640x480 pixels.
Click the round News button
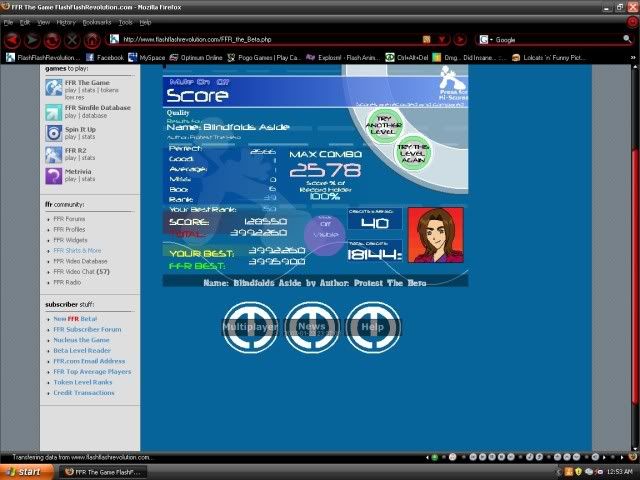coord(311,327)
